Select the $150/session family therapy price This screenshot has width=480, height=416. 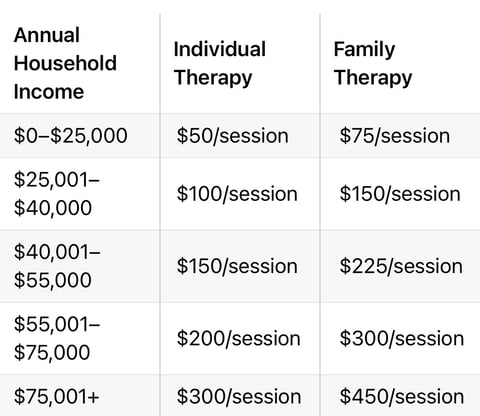click(x=400, y=194)
